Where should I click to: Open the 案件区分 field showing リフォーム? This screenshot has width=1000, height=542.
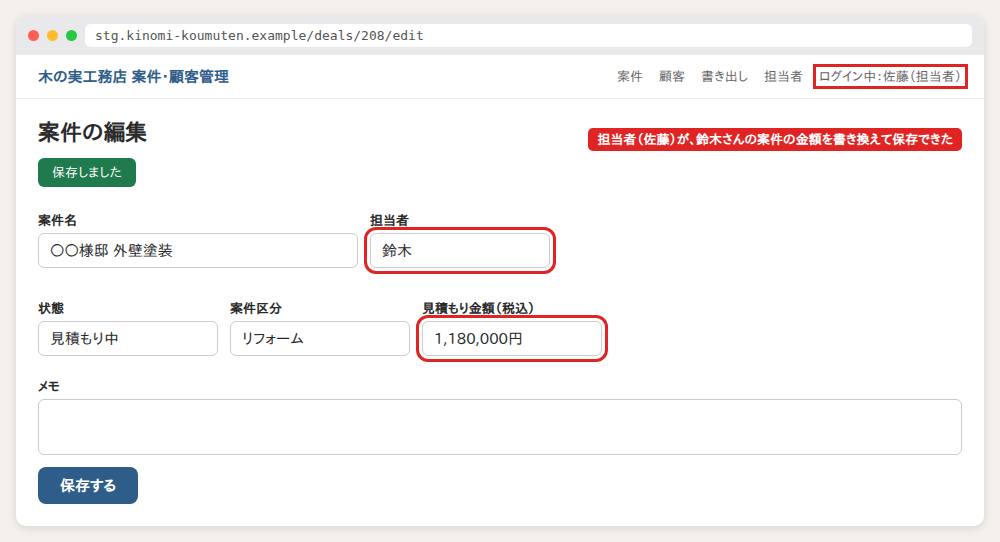320,339
